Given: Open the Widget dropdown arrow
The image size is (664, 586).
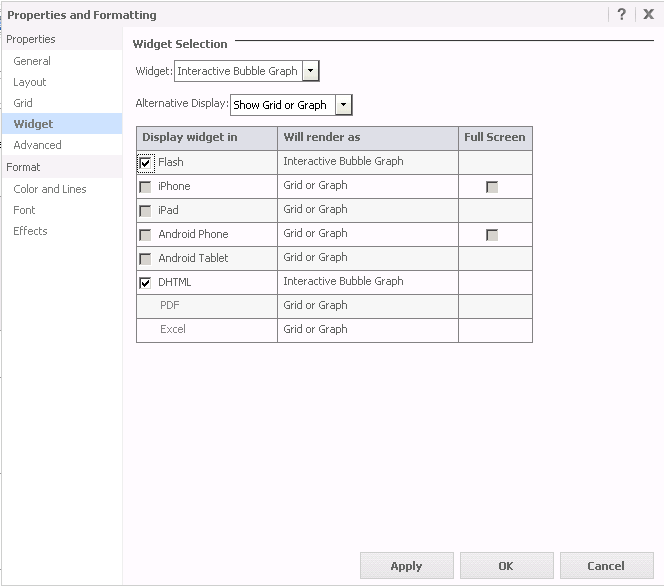Looking at the screenshot, I should point(311,71).
